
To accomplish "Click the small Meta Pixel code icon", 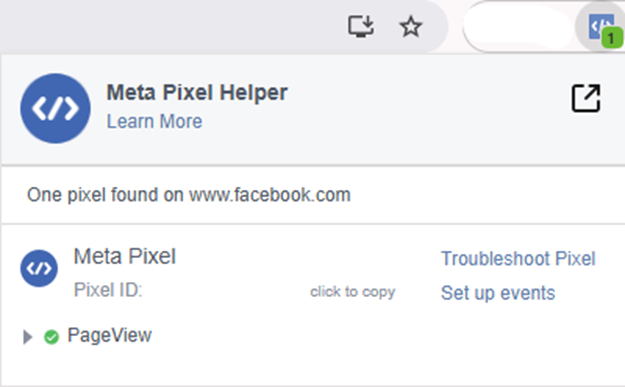I will click(39, 268).
